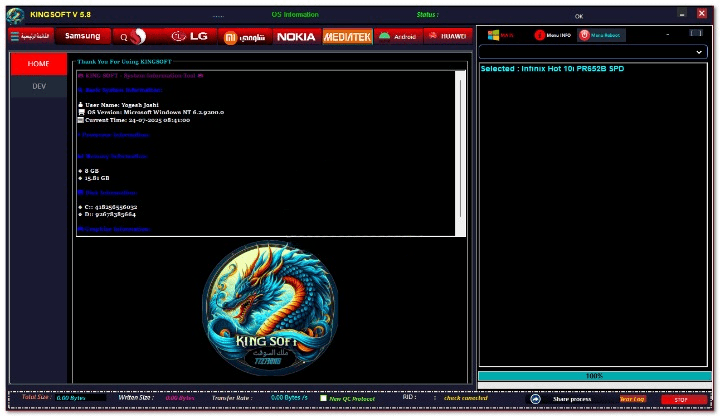
Task: Click the Manu Reboot power button
Action: click(x=600, y=35)
